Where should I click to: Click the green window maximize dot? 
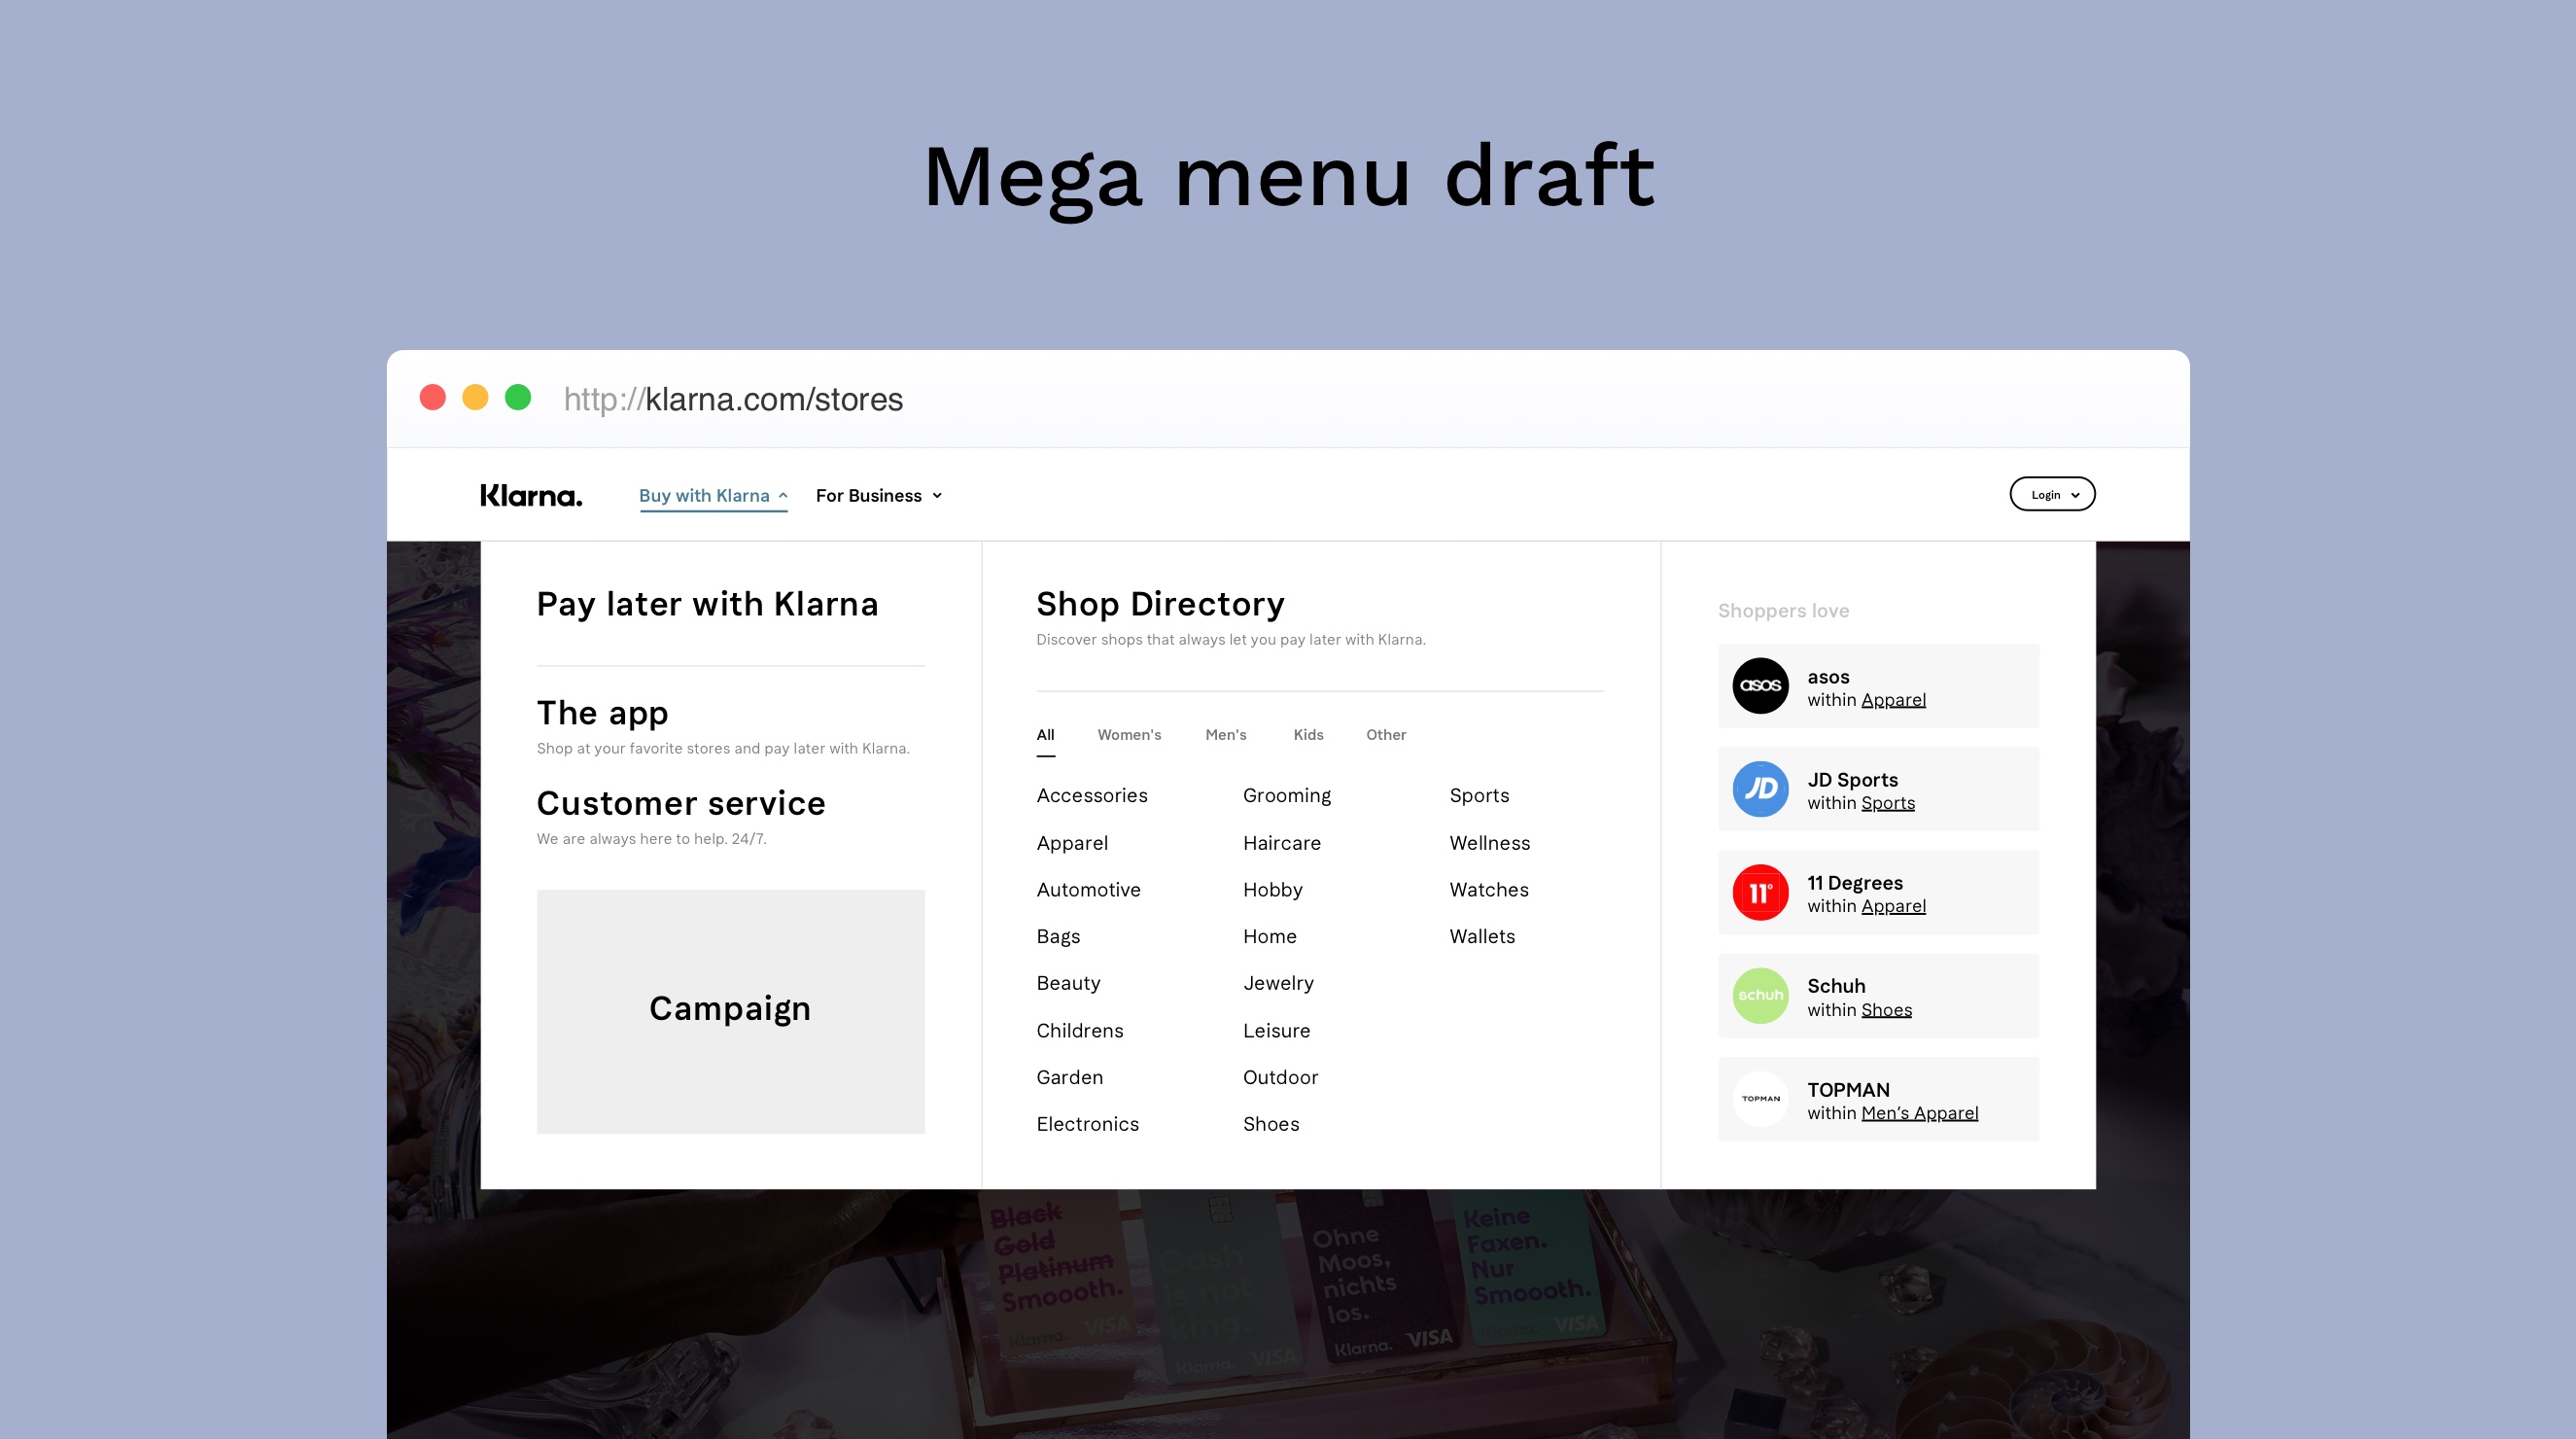tap(518, 398)
